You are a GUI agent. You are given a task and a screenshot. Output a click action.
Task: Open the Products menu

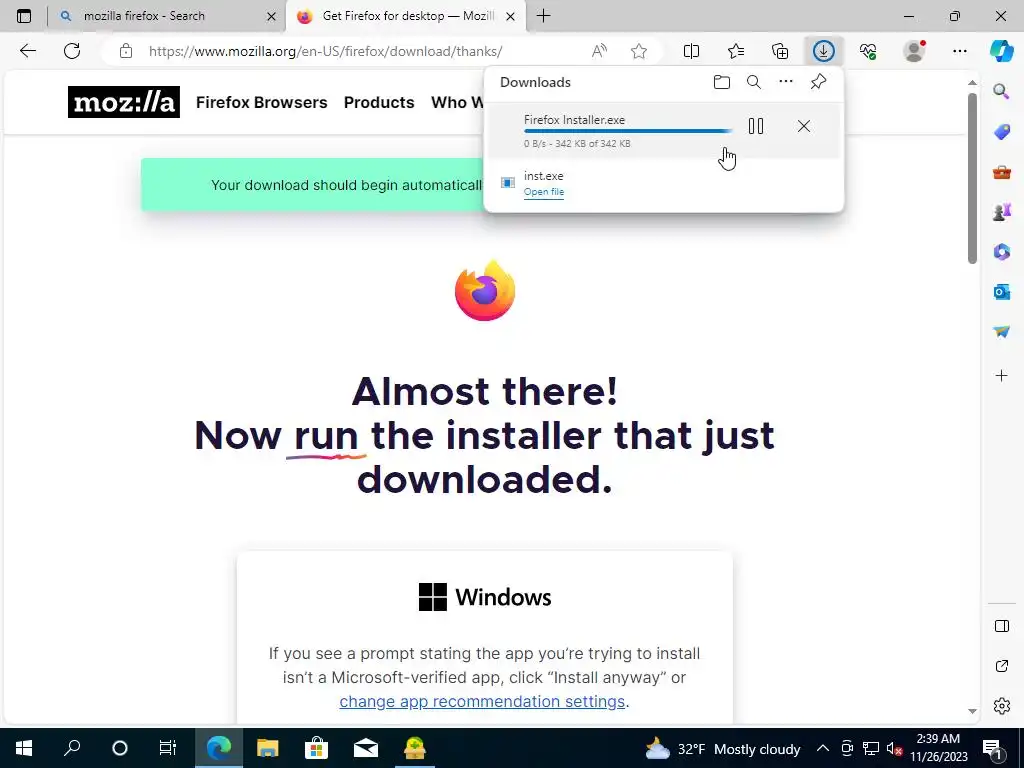click(379, 103)
